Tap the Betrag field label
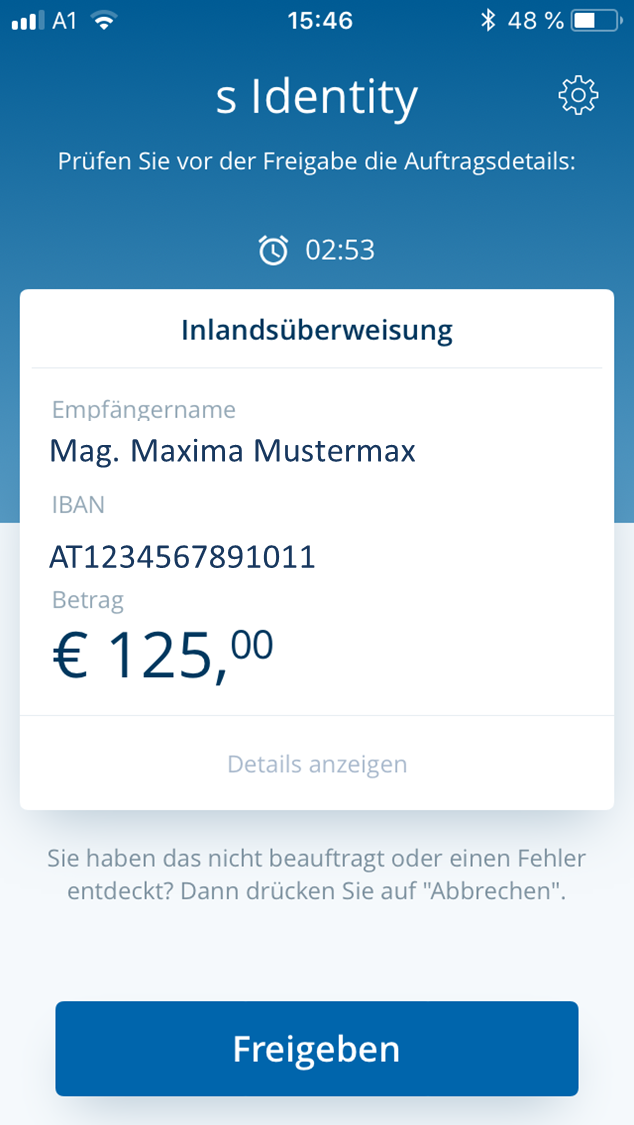 tap(88, 600)
